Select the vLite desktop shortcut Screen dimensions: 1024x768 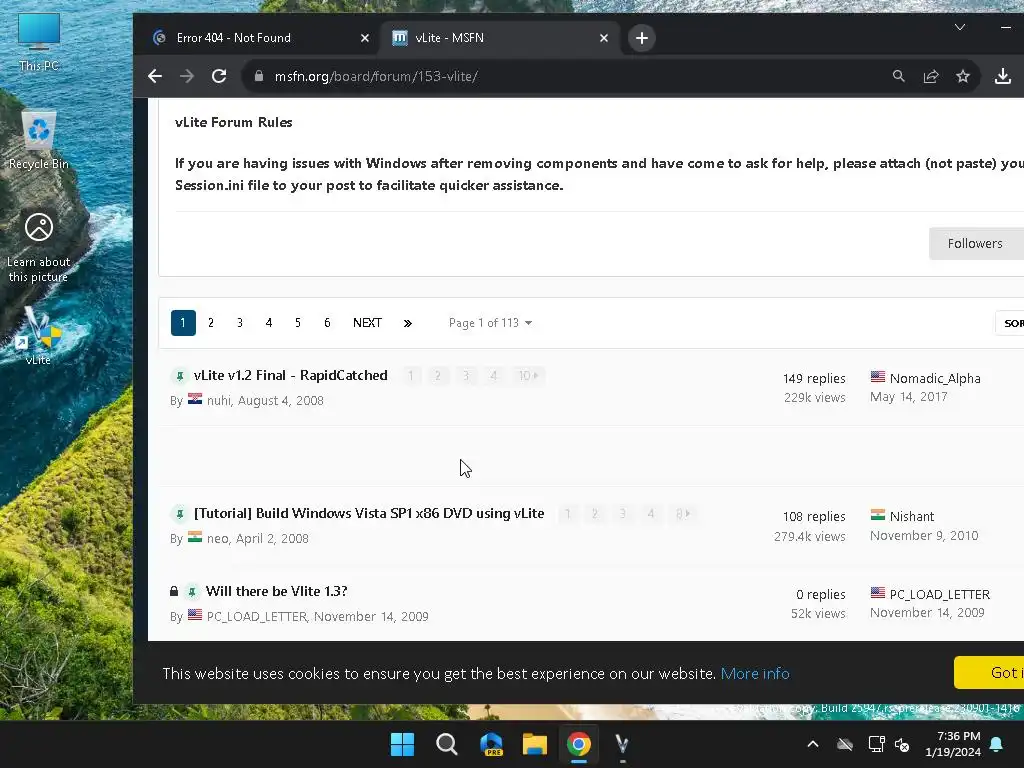point(38,336)
